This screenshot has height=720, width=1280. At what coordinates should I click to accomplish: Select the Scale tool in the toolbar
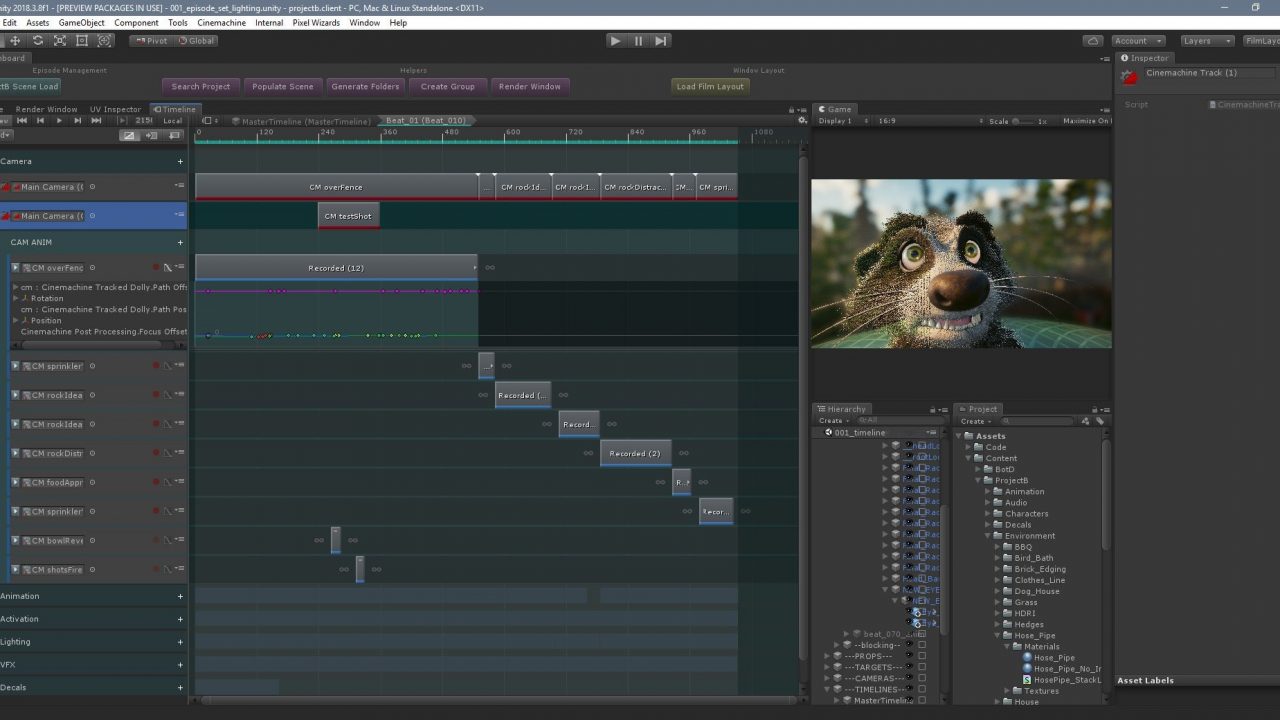pos(59,41)
